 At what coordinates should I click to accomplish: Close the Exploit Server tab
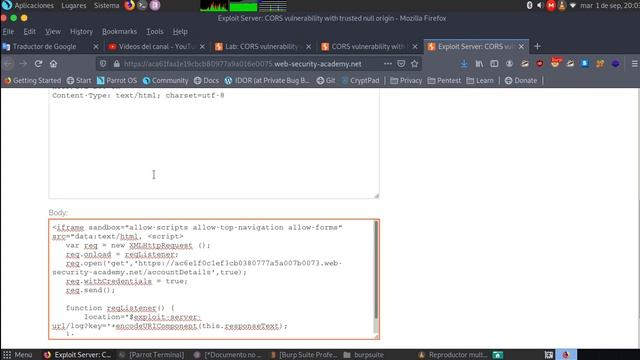[521, 47]
